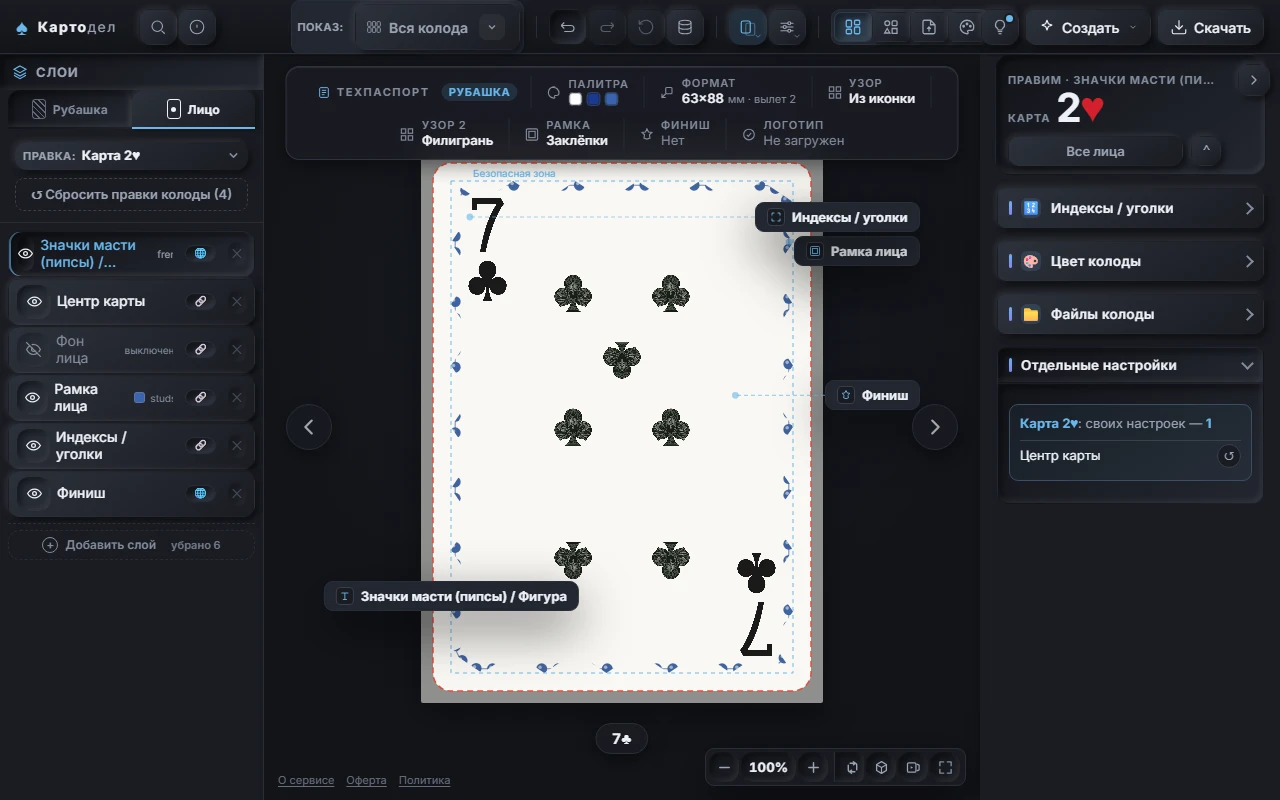Expand the Индексы / уголки section on right panel

coord(1130,208)
